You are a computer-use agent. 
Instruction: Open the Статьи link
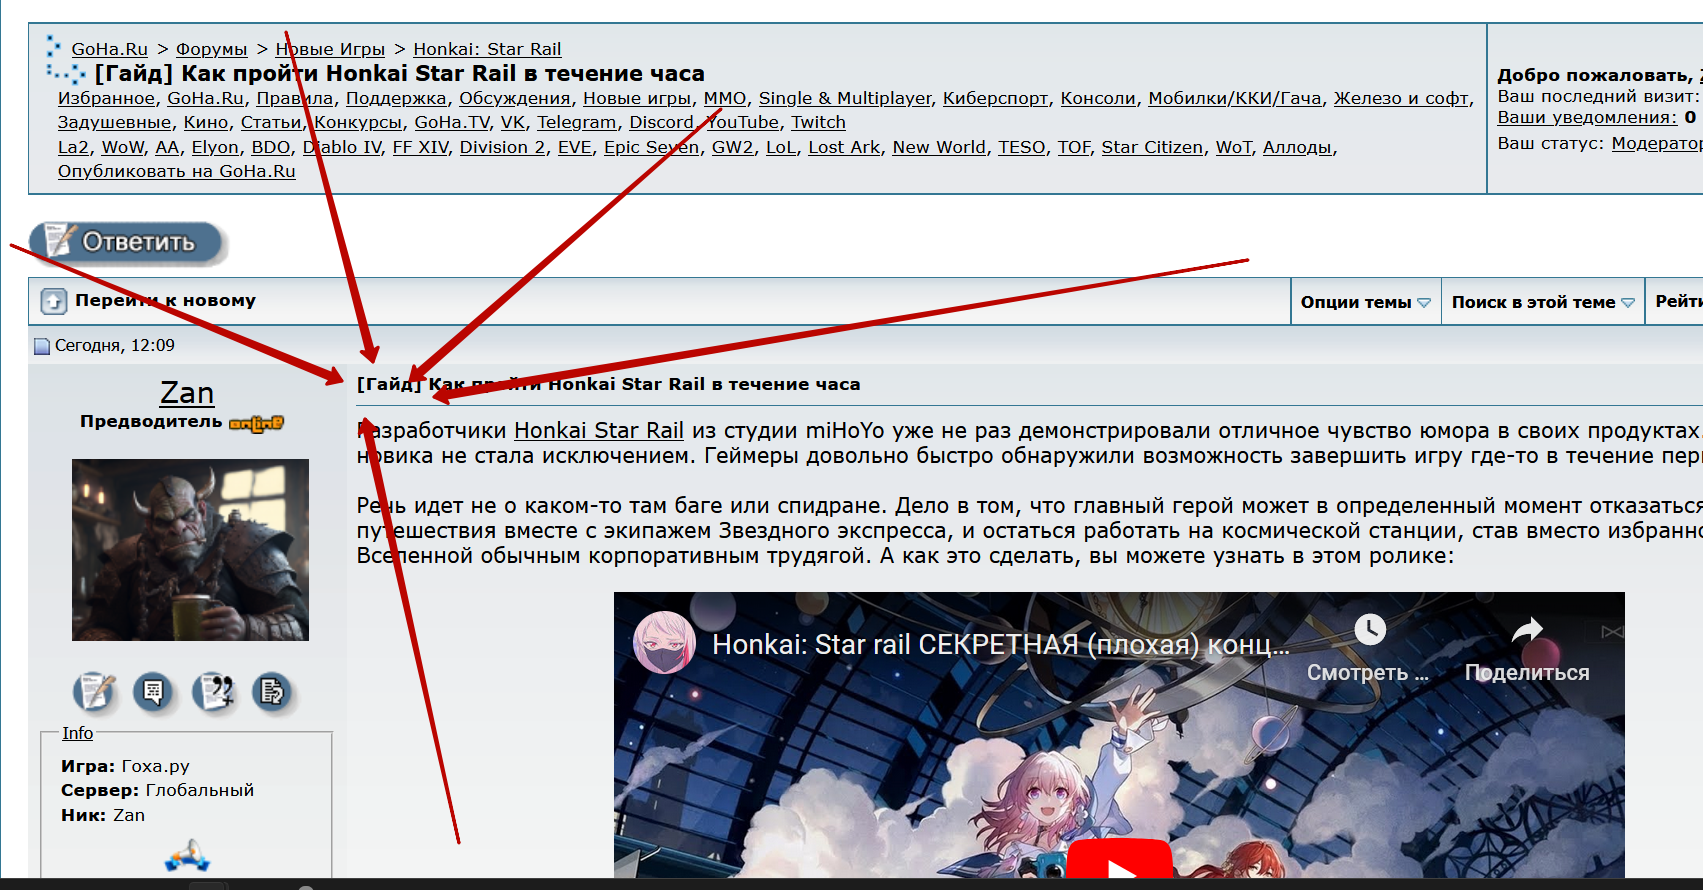click(271, 122)
